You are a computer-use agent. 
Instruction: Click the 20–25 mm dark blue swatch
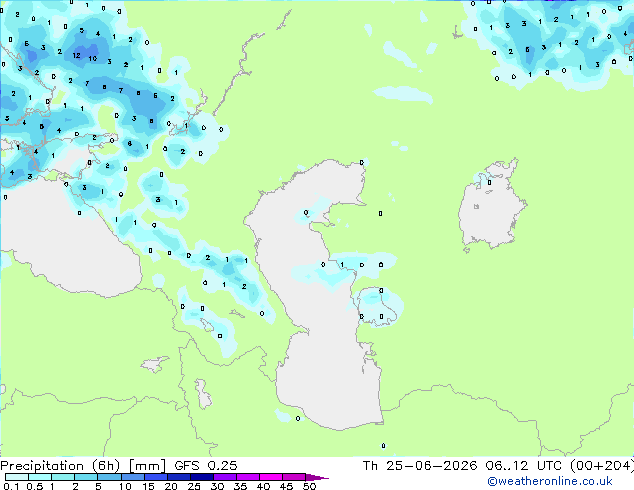click(178, 477)
